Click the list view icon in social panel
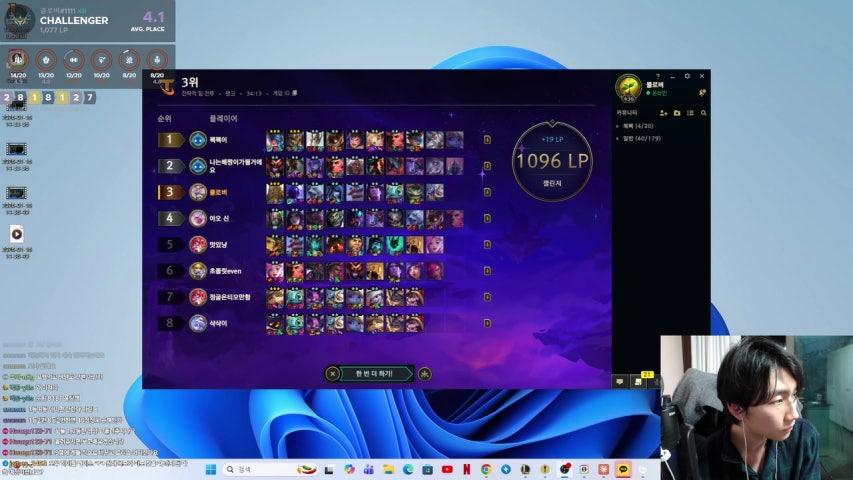Viewport: 853px width, 480px height. click(690, 113)
